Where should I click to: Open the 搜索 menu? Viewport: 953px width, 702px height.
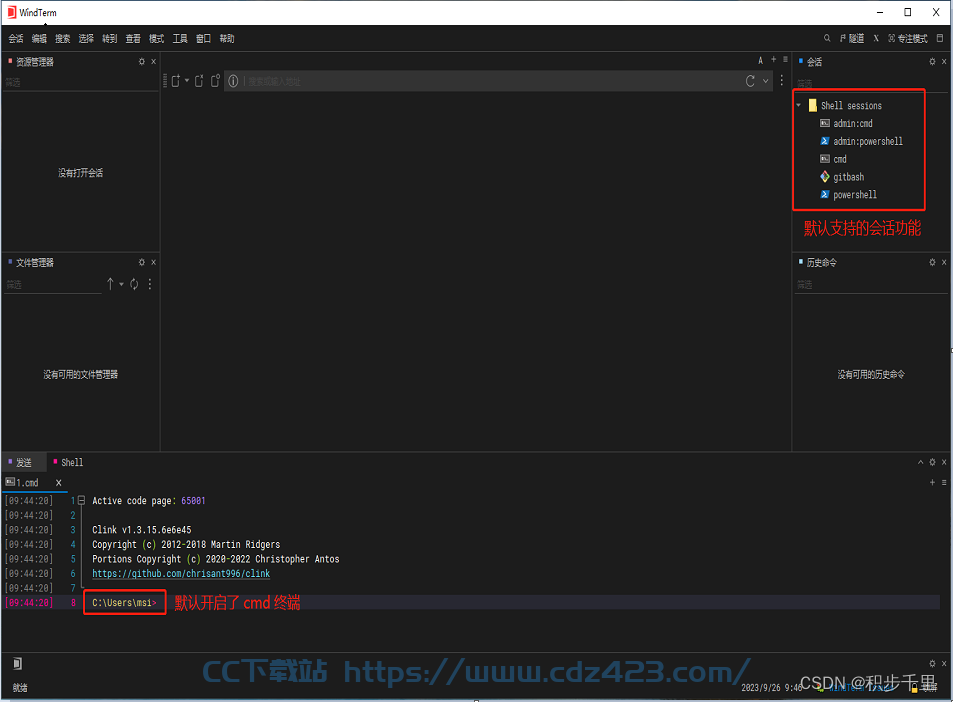coord(63,39)
